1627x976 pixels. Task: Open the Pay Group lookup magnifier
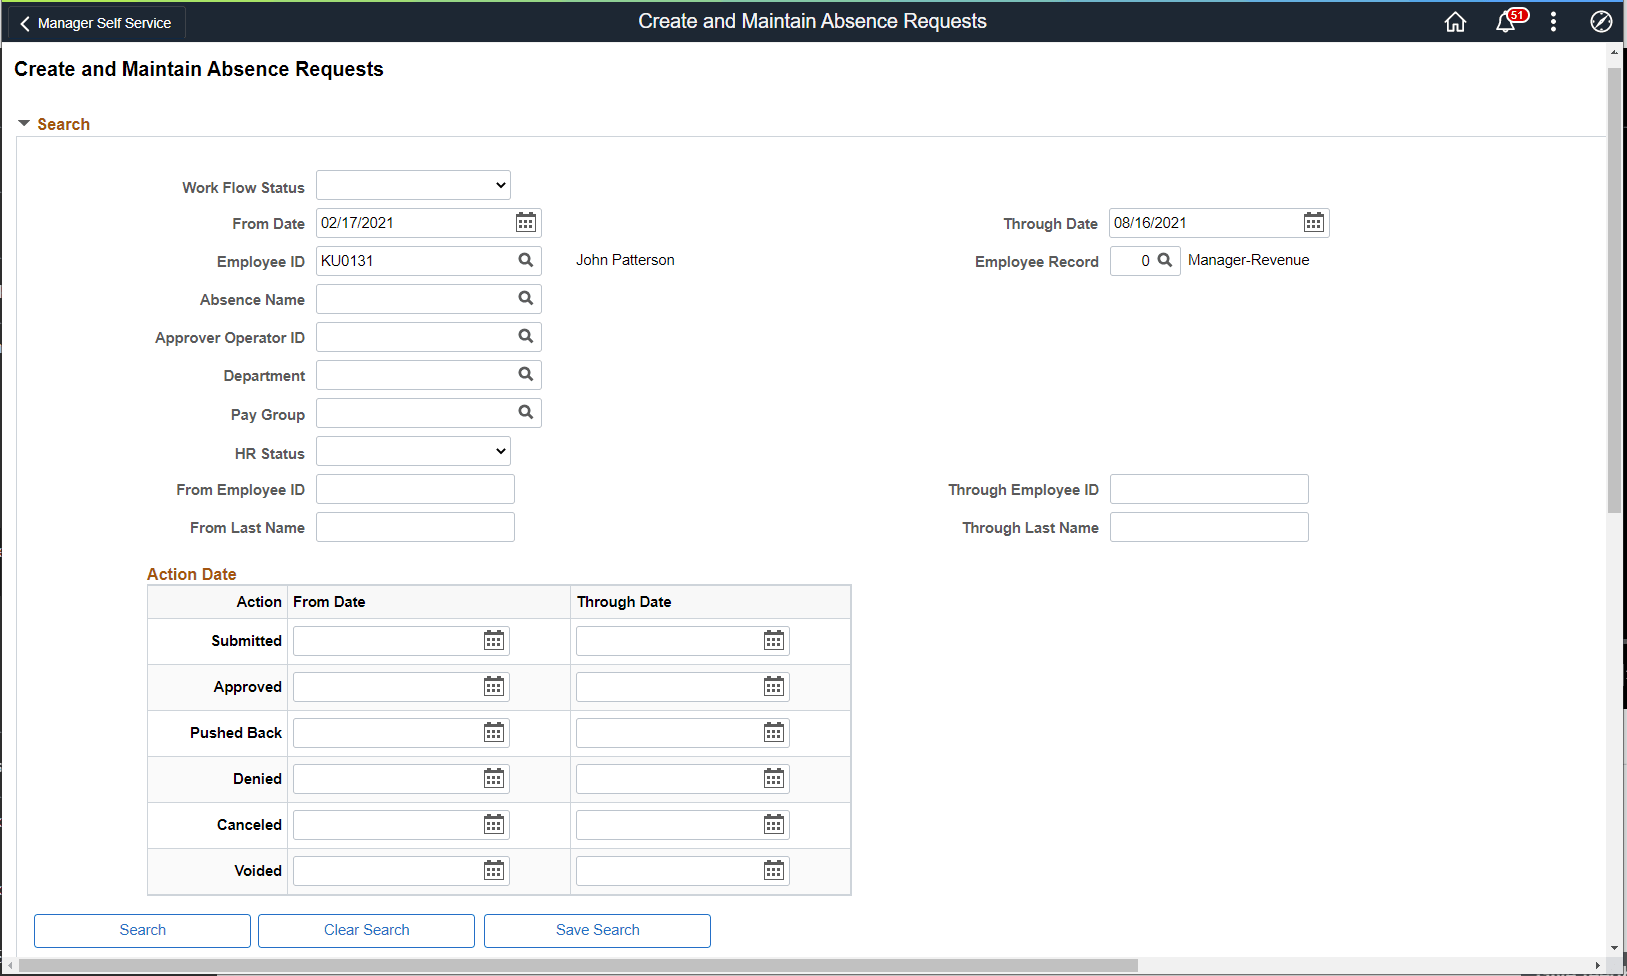(526, 412)
